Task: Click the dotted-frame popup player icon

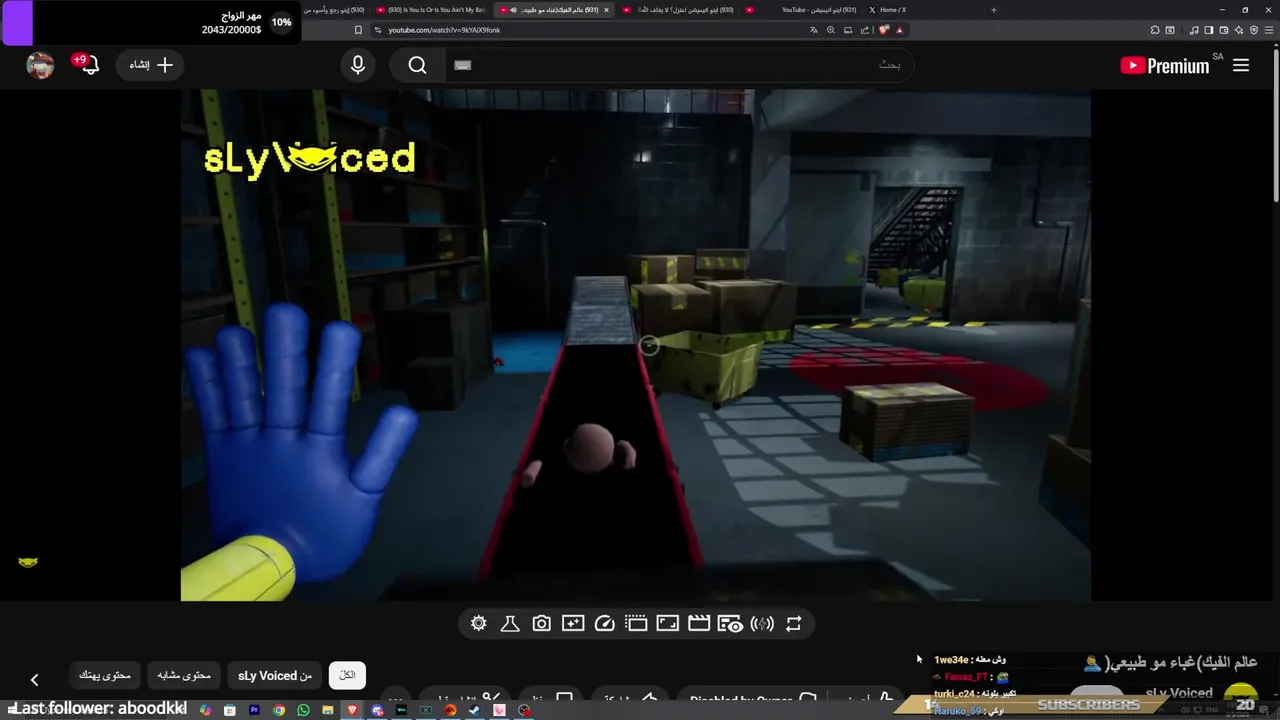Action: (x=636, y=624)
